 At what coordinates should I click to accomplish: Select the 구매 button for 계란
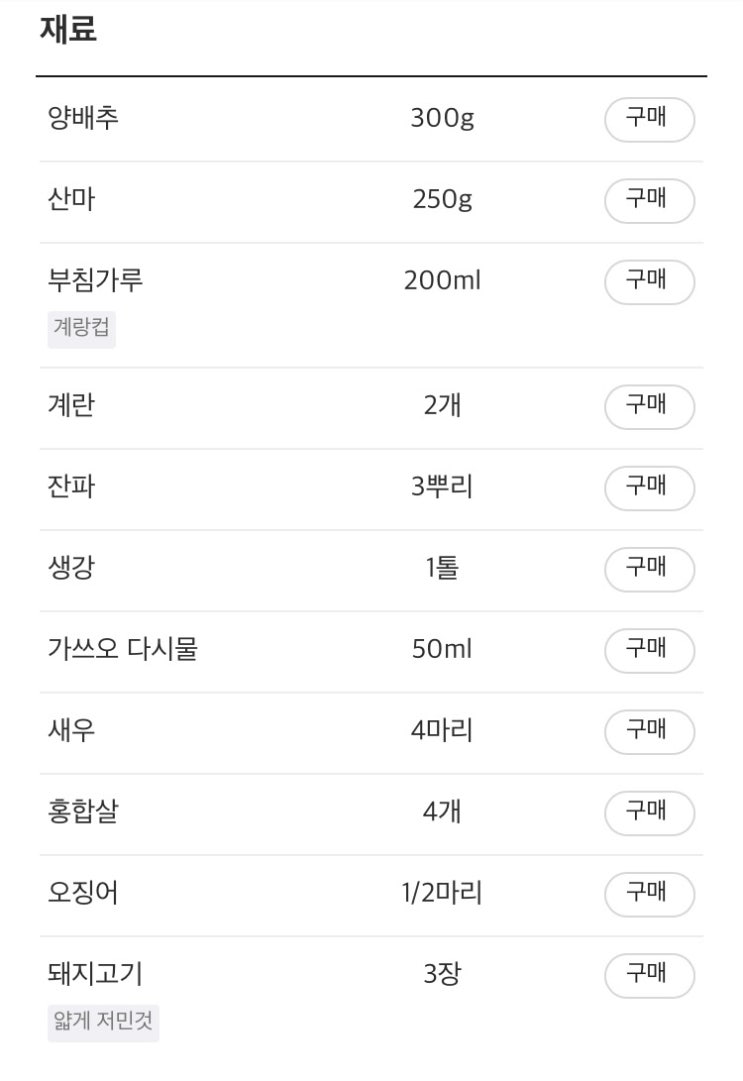tap(649, 407)
